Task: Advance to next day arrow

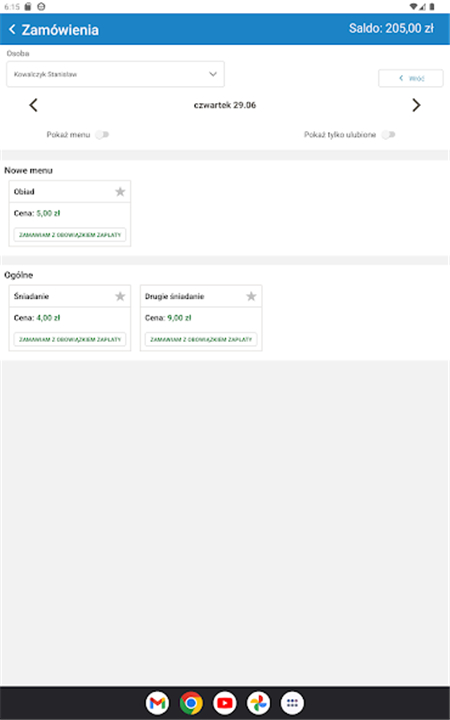Action: (416, 105)
